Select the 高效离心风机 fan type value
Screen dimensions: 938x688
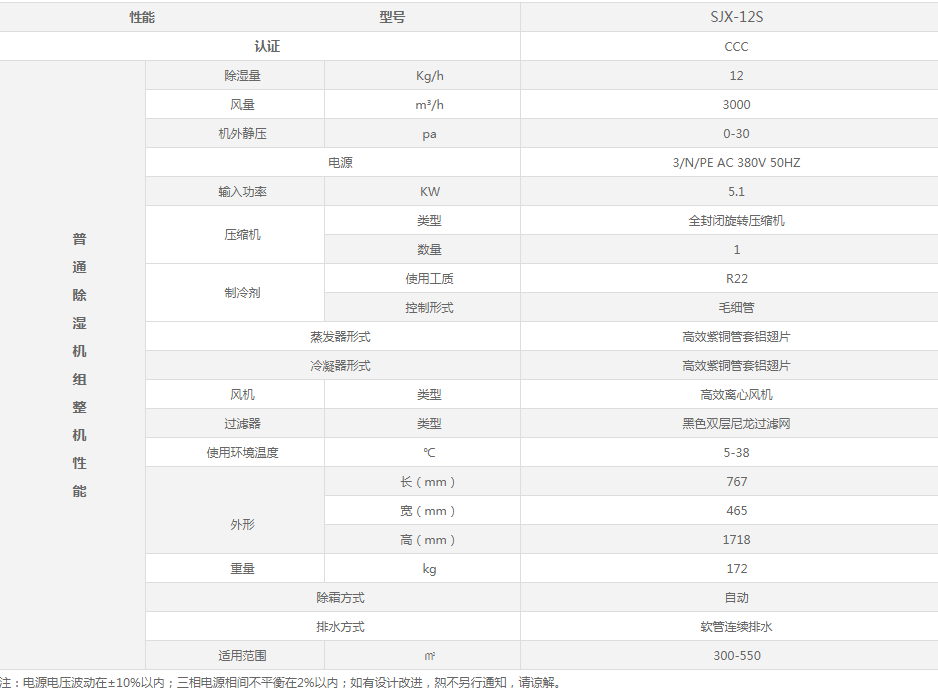[x=736, y=395]
